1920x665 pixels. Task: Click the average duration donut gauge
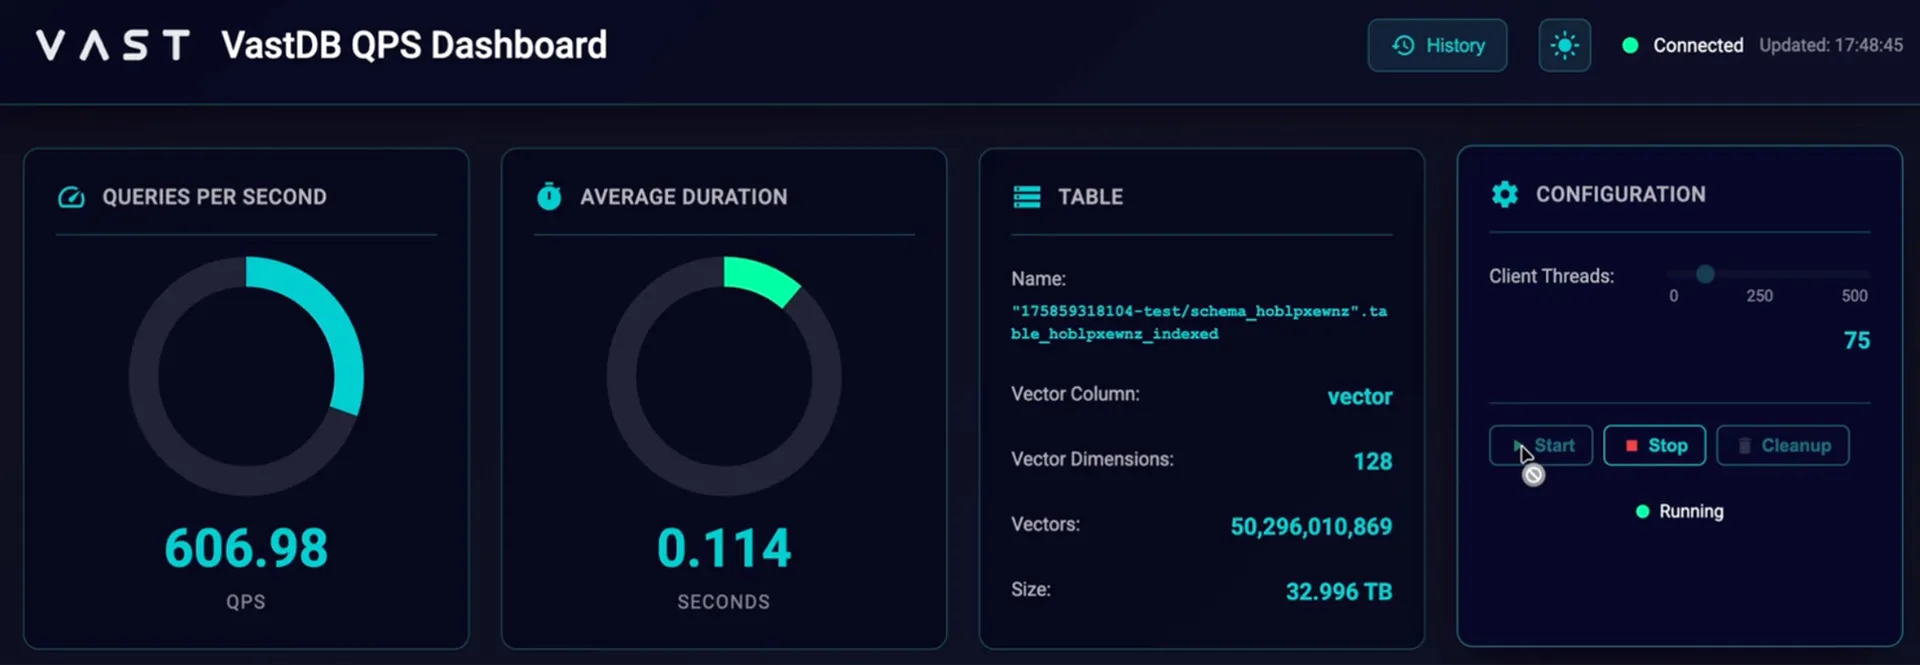pos(724,375)
